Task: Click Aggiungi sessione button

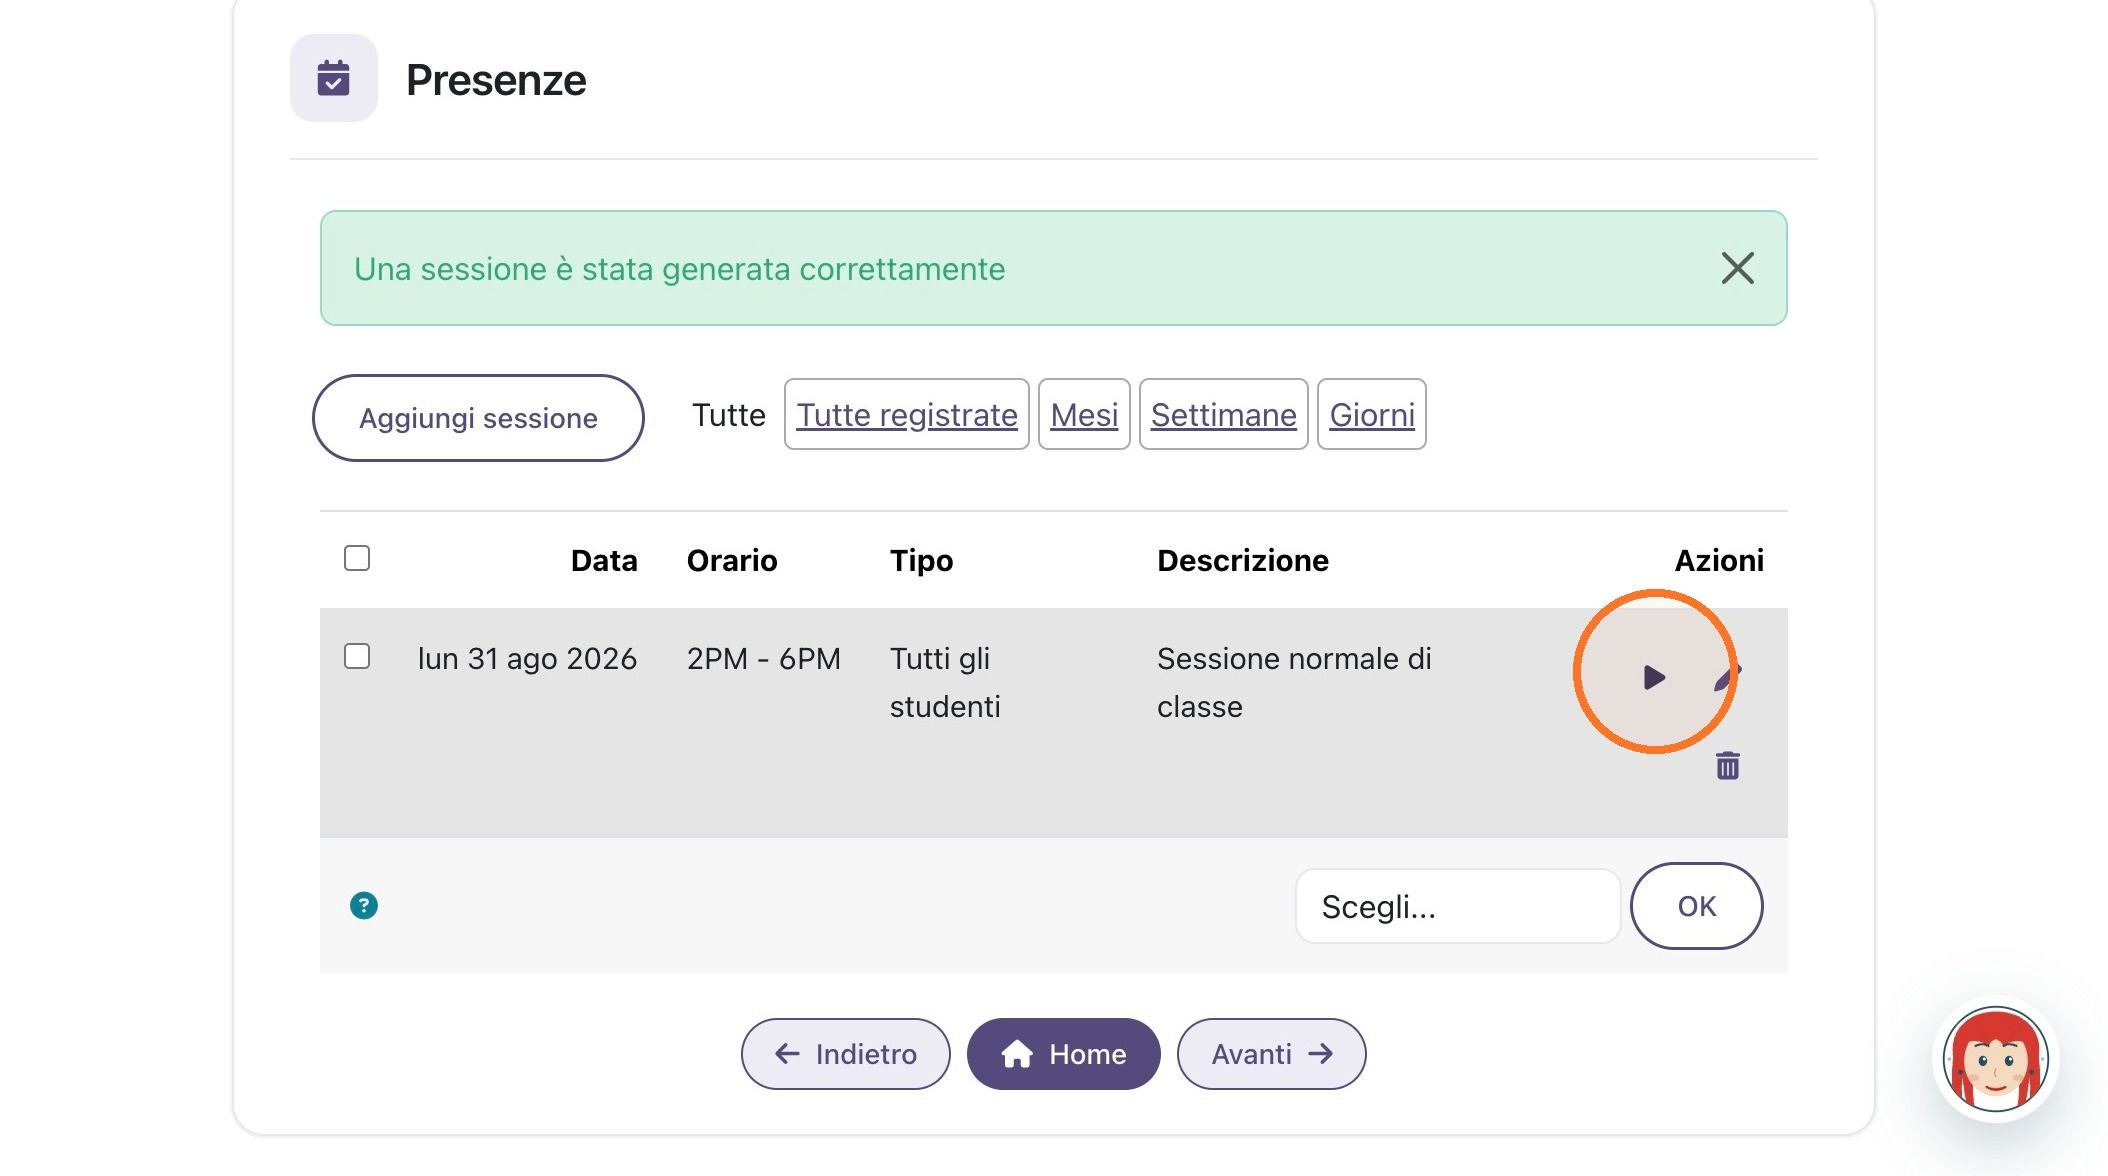Action: click(478, 418)
